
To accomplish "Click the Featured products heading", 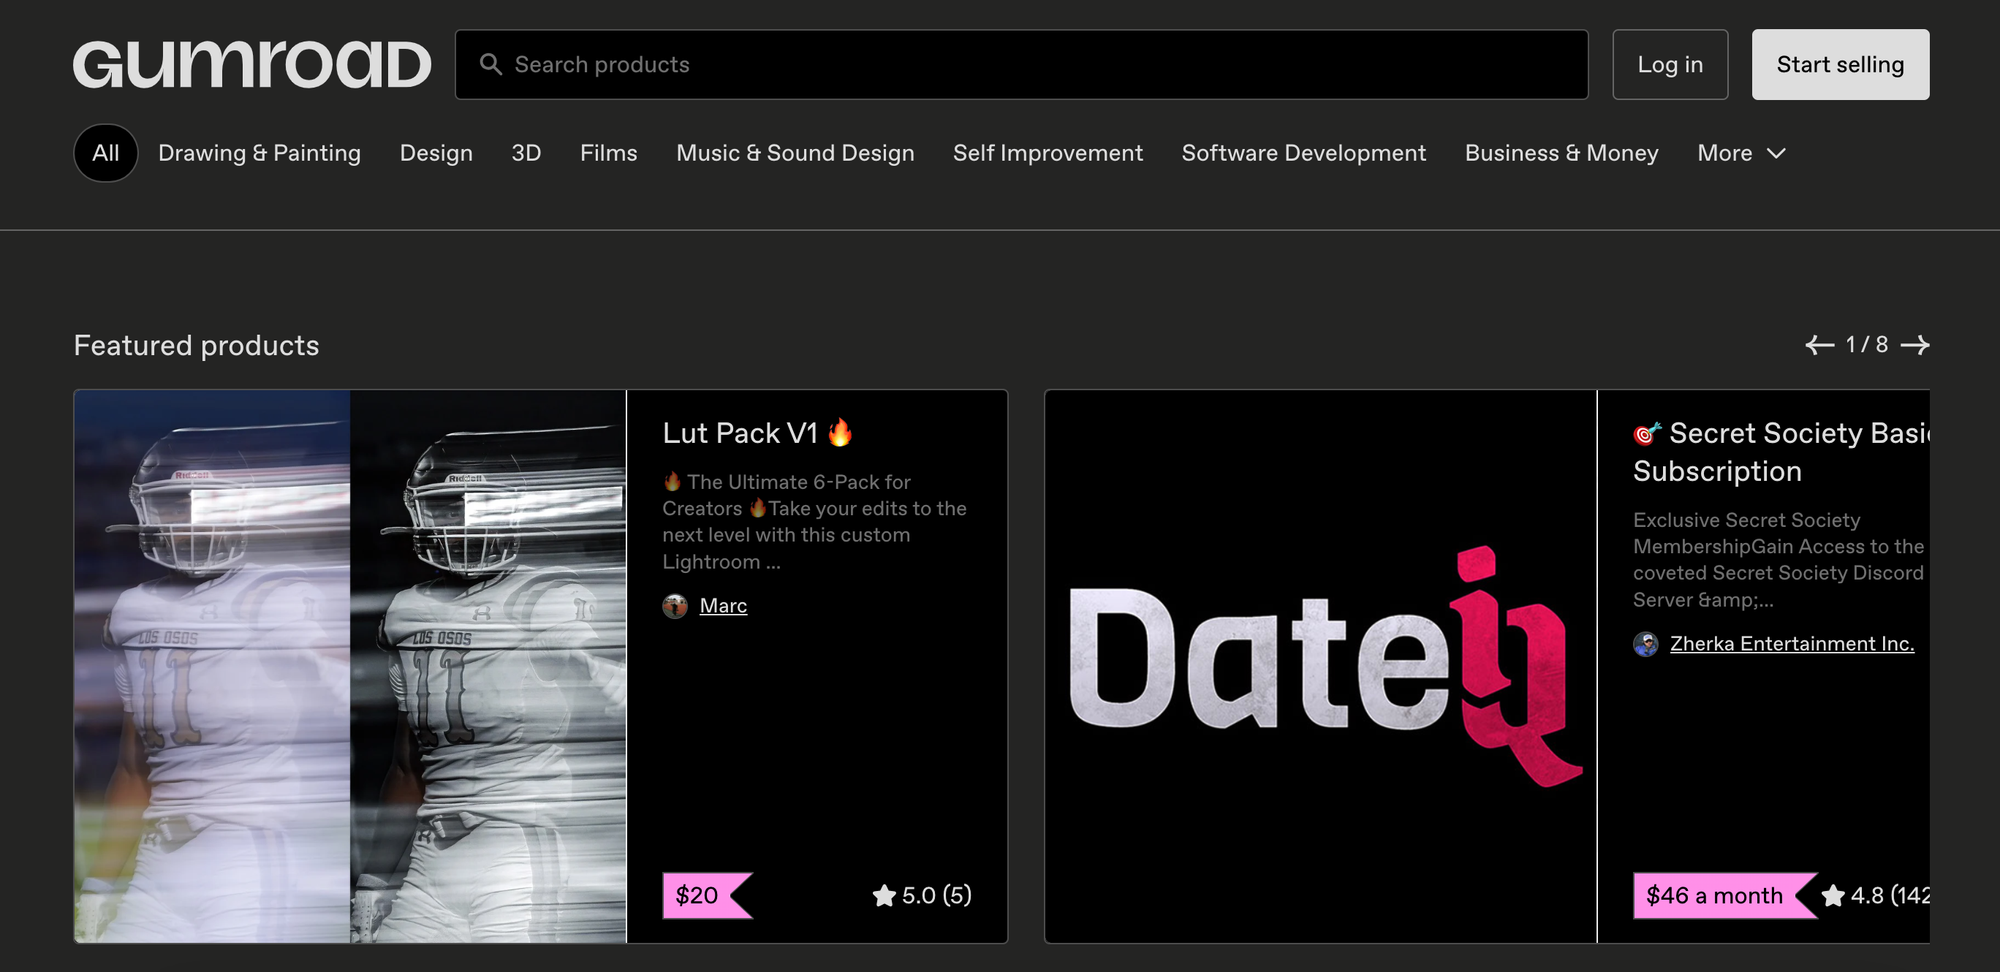I will (196, 345).
